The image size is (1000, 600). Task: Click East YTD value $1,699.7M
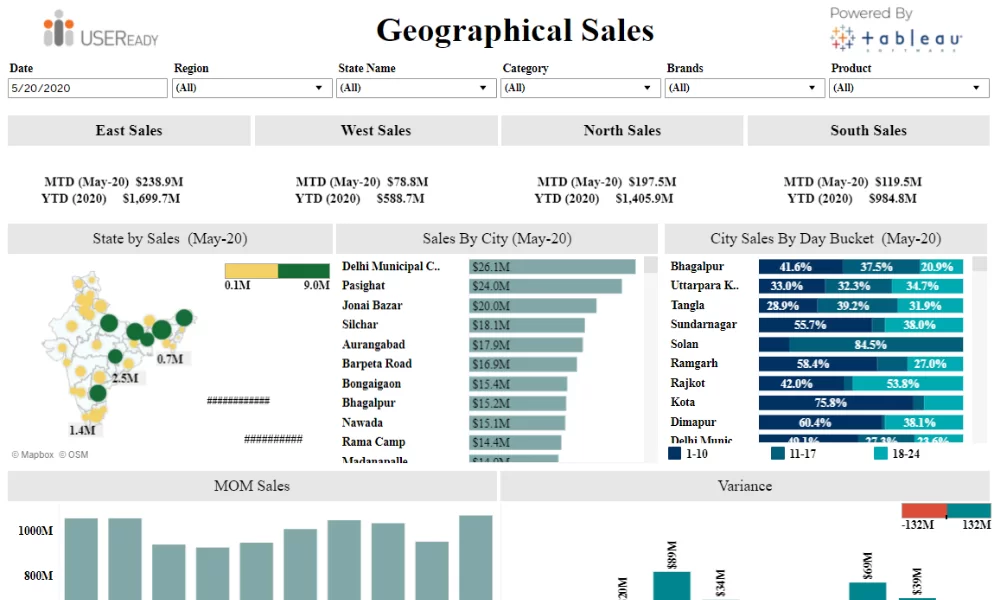pyautogui.click(x=152, y=198)
